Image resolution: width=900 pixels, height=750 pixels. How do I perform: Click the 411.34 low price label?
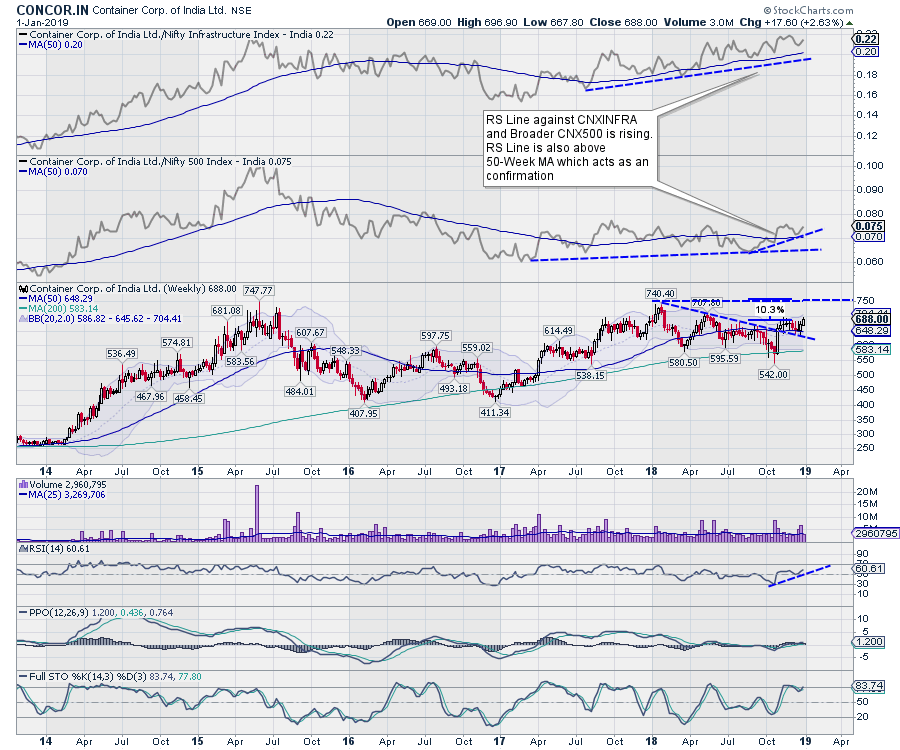pos(494,413)
